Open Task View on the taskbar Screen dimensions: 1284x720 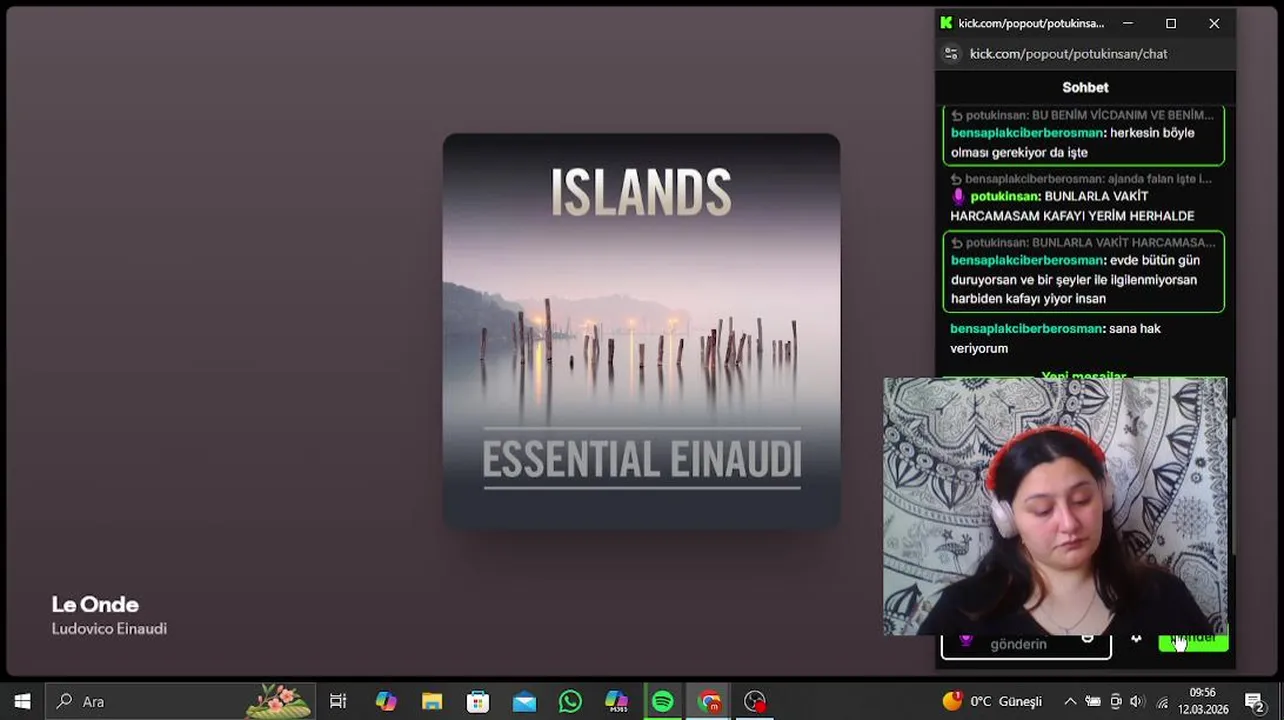click(338, 701)
